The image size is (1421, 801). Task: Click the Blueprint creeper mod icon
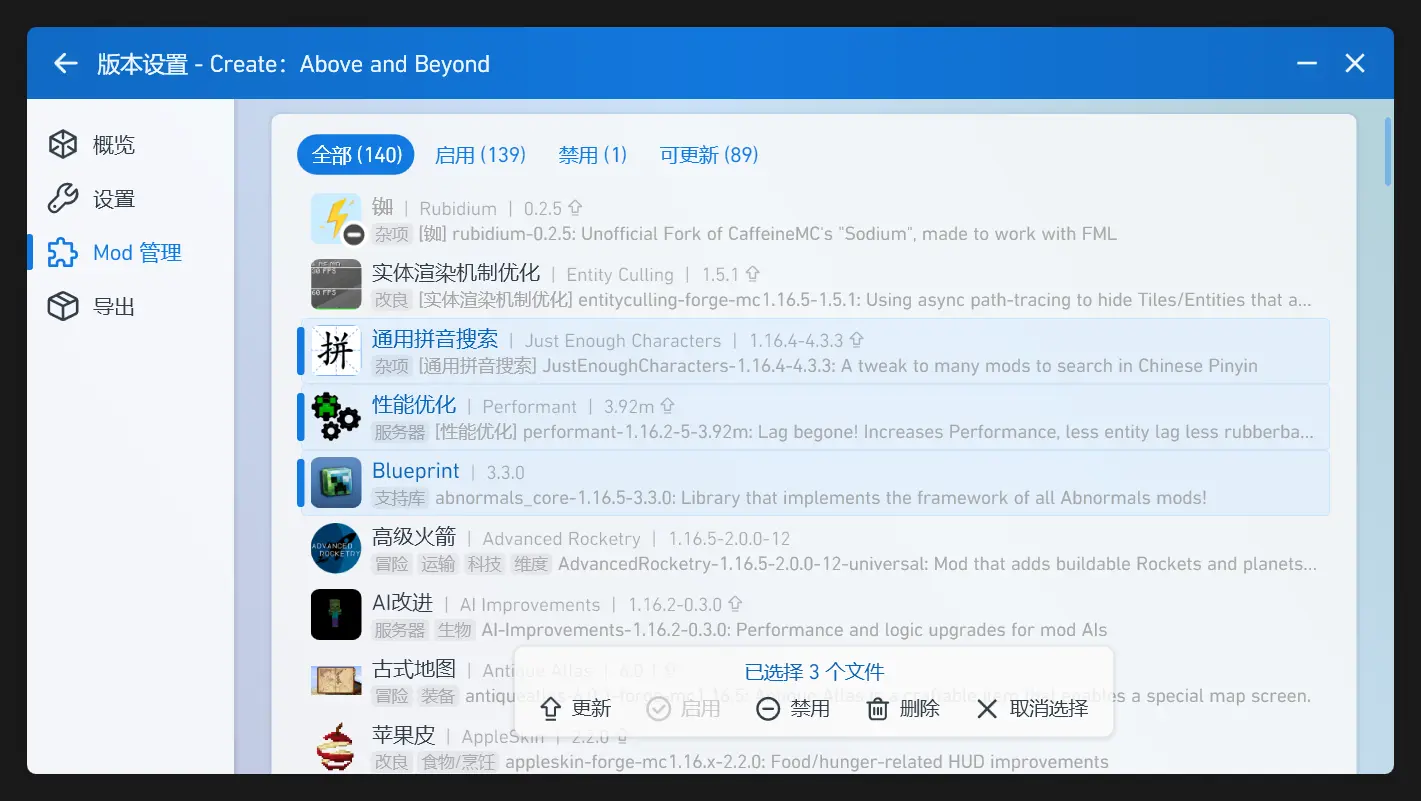335,483
